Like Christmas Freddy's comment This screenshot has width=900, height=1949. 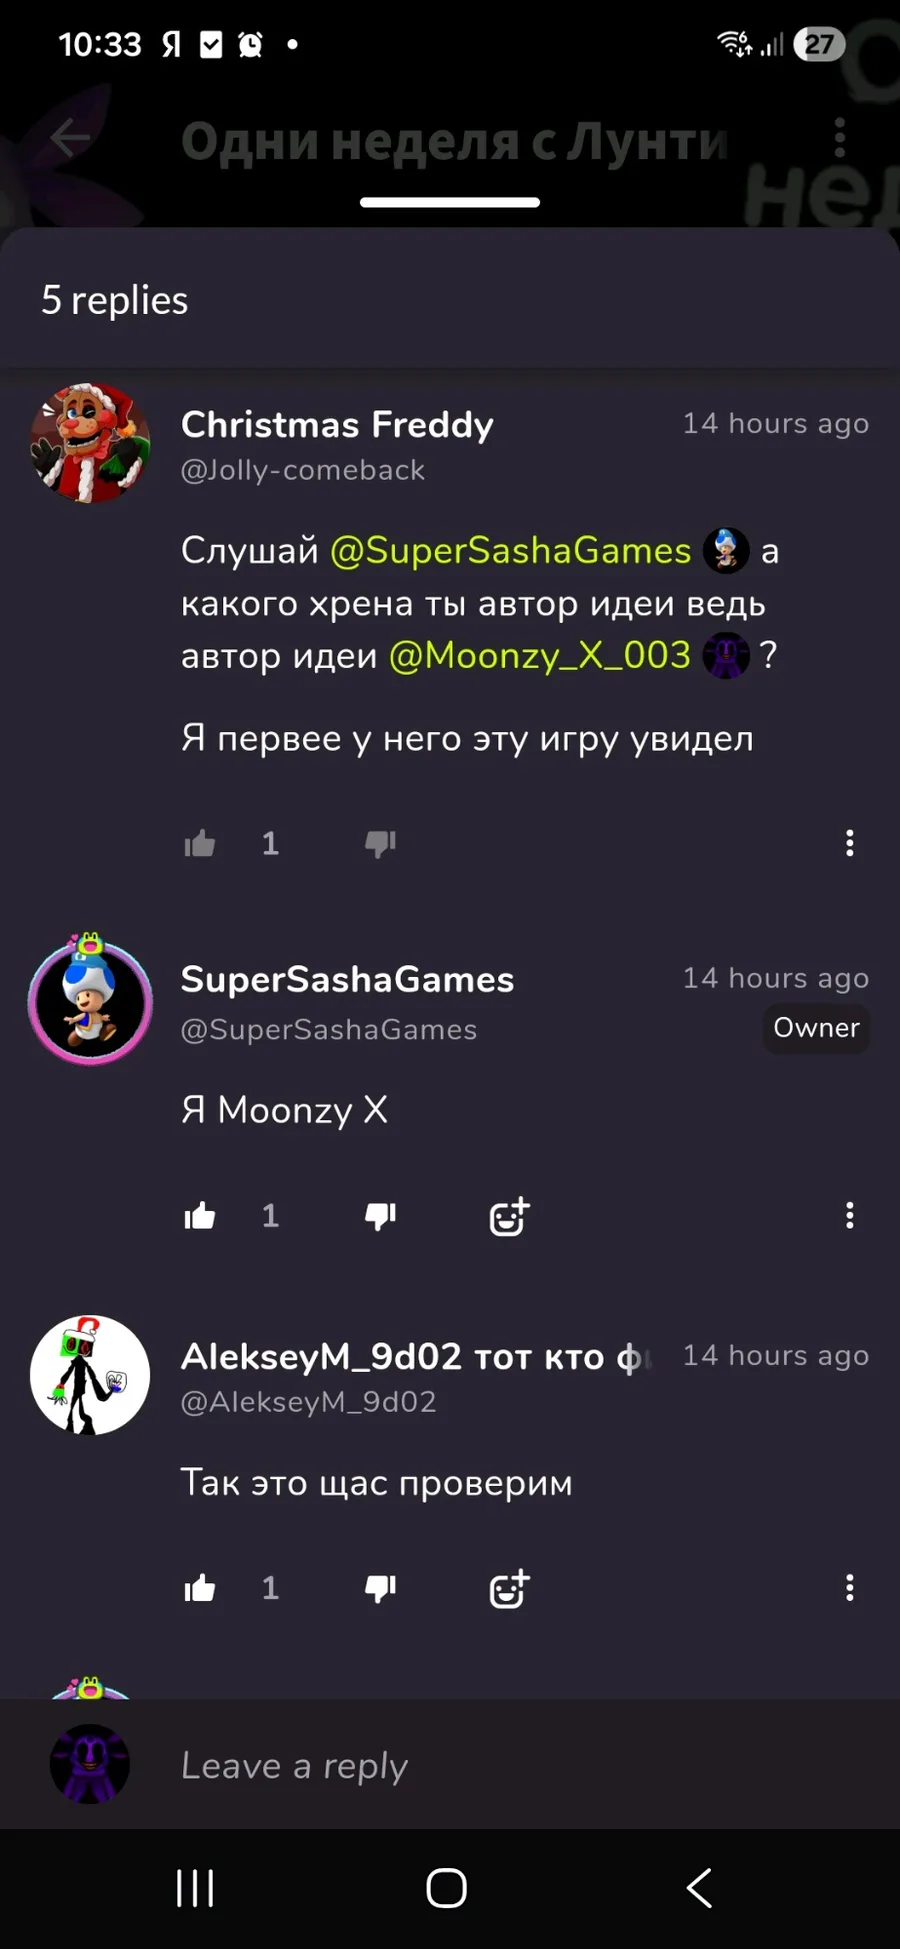200,844
